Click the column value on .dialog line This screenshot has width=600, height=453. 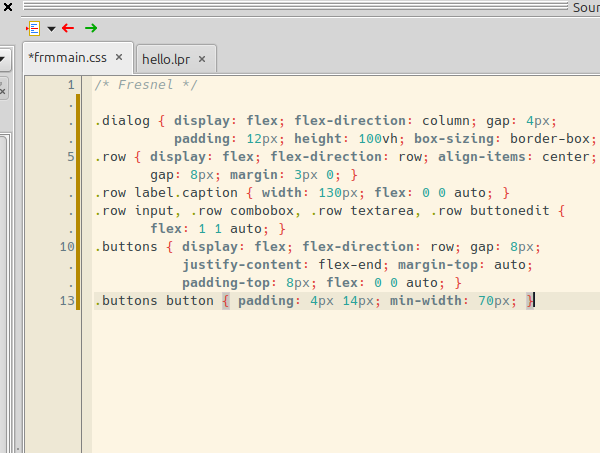click(446, 121)
